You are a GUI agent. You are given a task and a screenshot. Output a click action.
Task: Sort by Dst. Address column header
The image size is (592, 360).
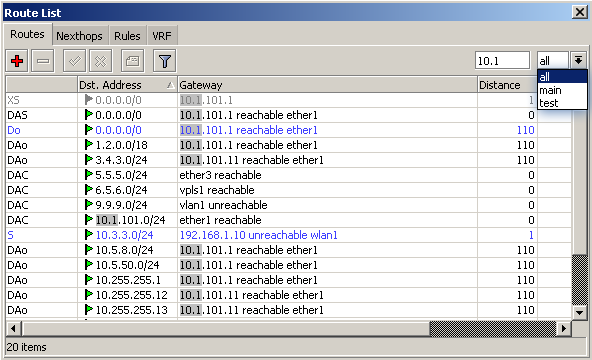pyautogui.click(x=127, y=85)
